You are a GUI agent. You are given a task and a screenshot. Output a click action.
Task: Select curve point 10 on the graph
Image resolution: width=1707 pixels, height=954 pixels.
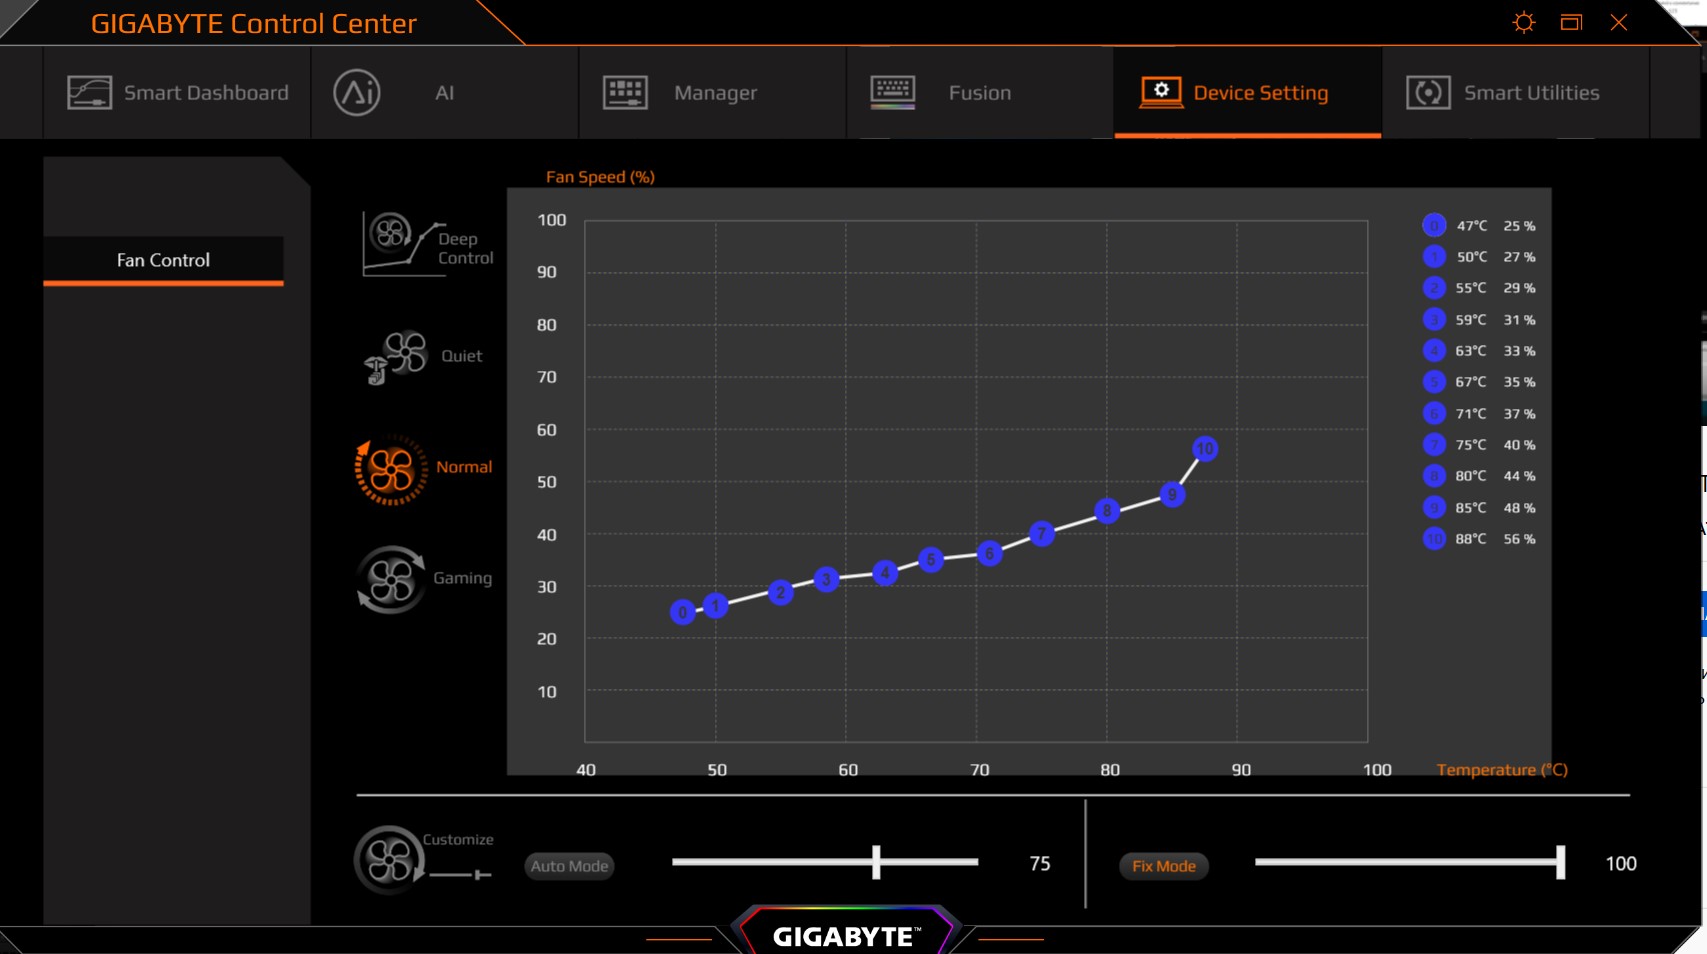pos(1205,448)
